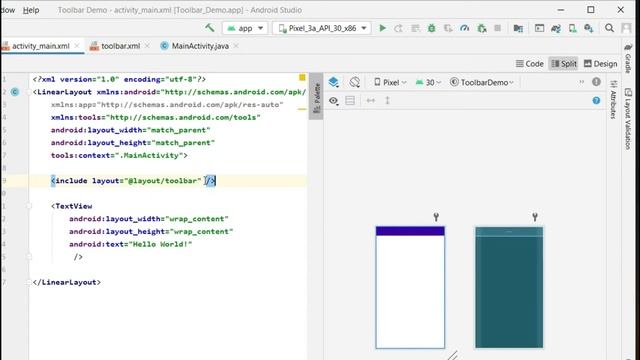Open Search Everywhere magnifier
The height and width of the screenshot is (360, 640).
tap(609, 28)
